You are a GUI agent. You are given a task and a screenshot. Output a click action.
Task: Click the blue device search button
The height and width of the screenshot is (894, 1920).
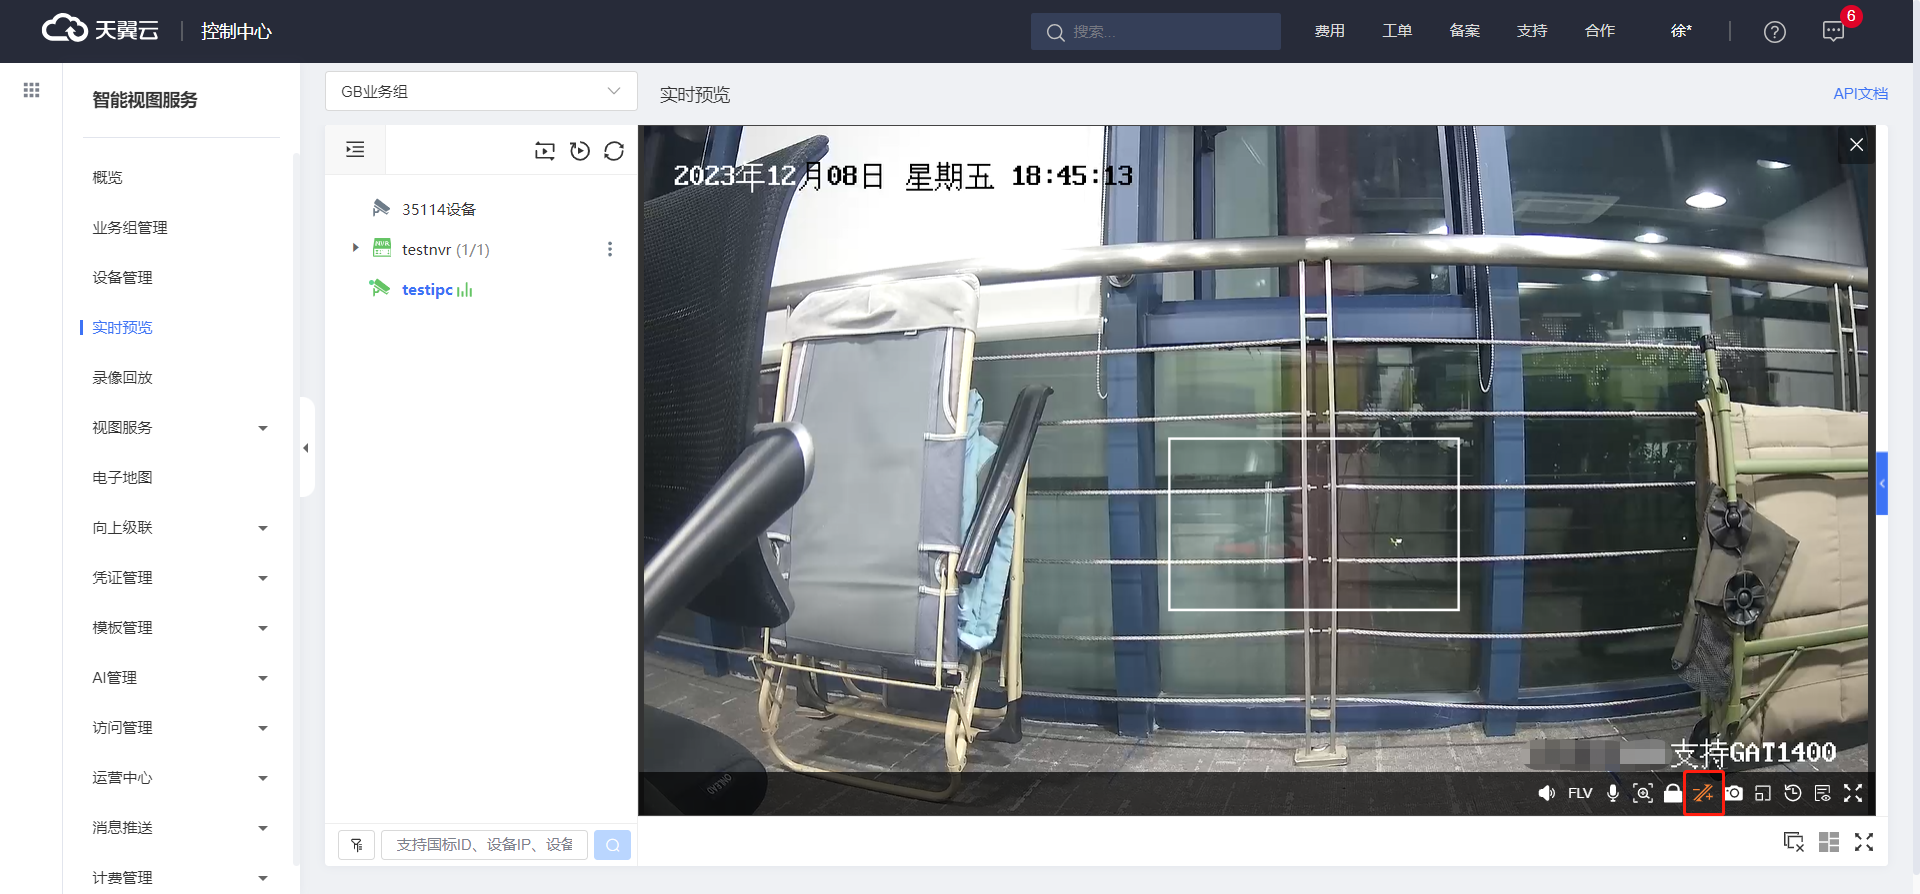click(612, 845)
